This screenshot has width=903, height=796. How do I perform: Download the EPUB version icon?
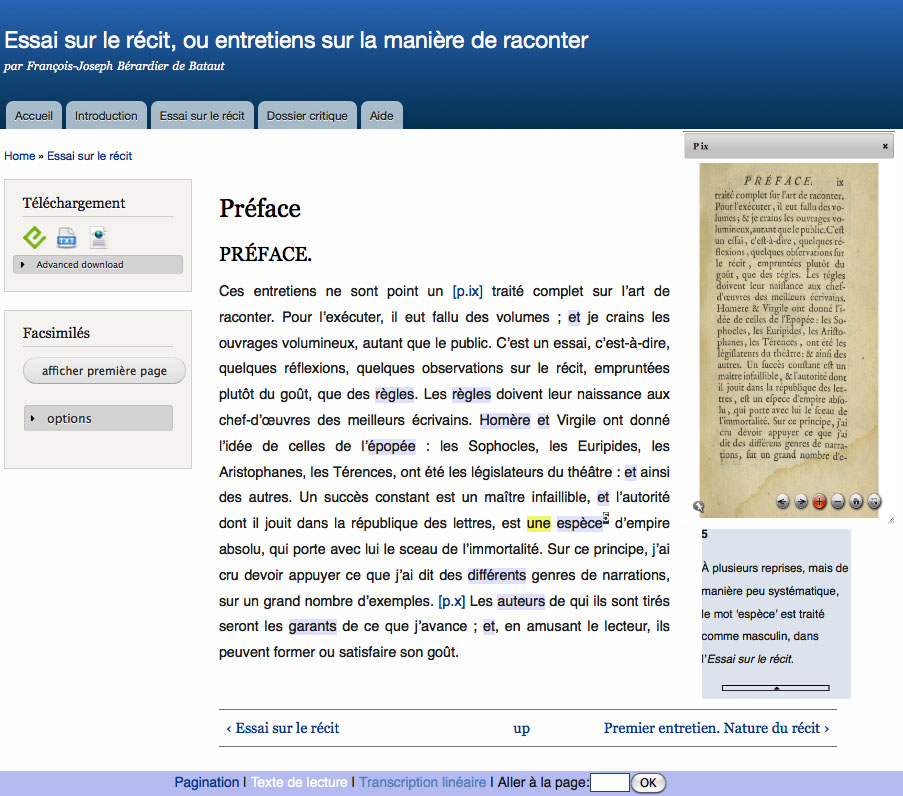34,237
